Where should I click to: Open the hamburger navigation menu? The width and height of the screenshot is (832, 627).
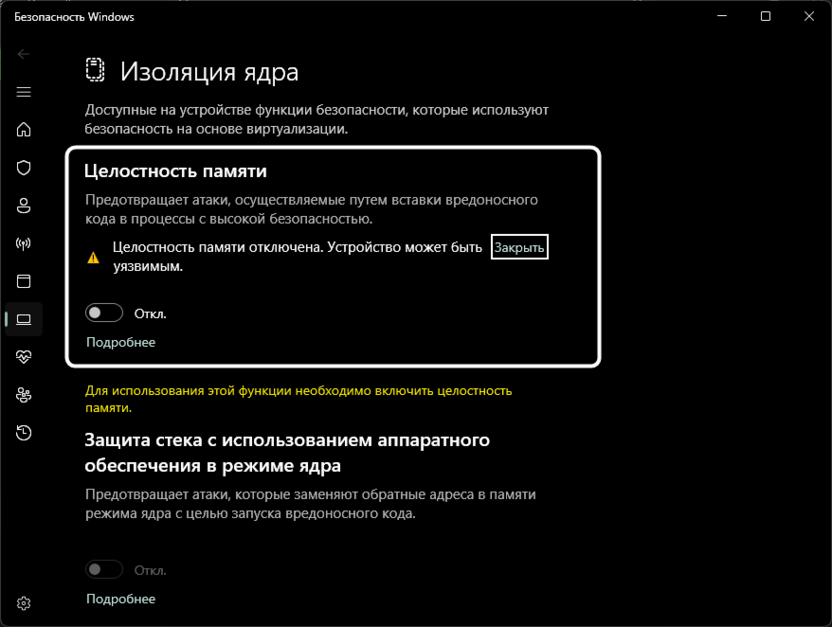23,92
